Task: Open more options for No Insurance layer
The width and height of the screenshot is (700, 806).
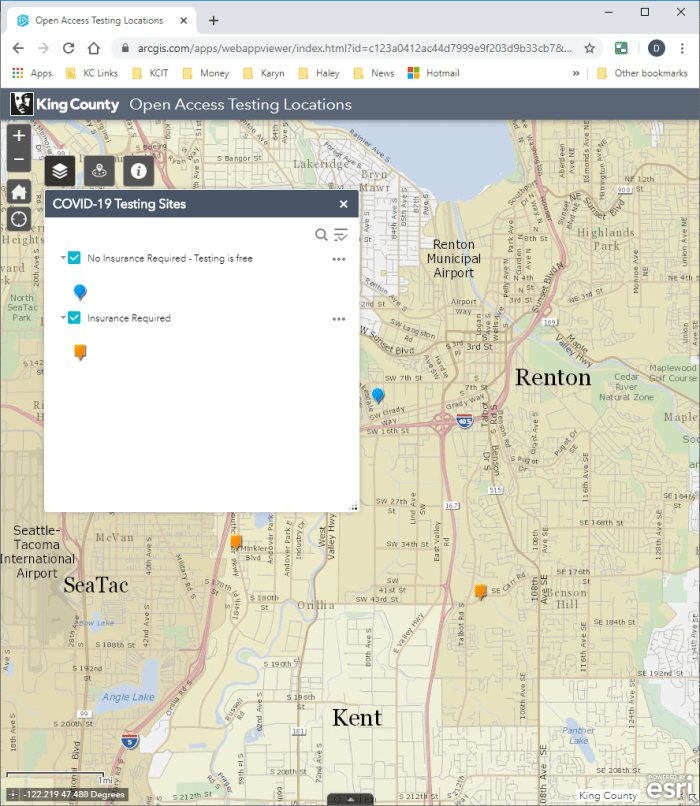Action: (x=339, y=259)
